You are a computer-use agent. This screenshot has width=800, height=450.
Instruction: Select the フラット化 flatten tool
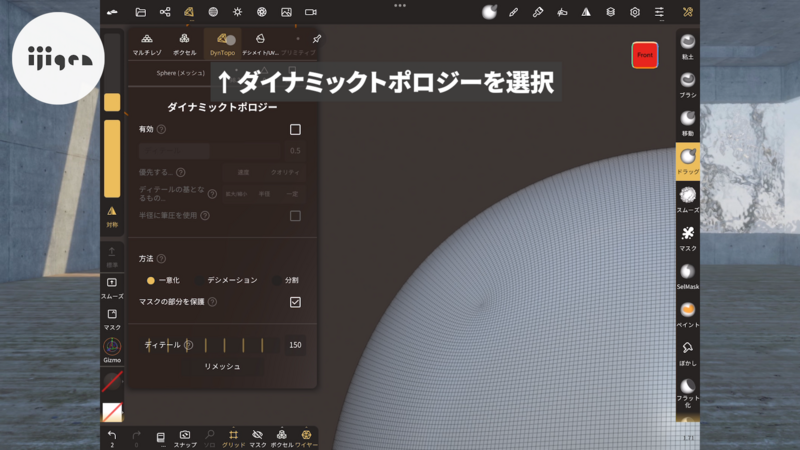point(688,393)
